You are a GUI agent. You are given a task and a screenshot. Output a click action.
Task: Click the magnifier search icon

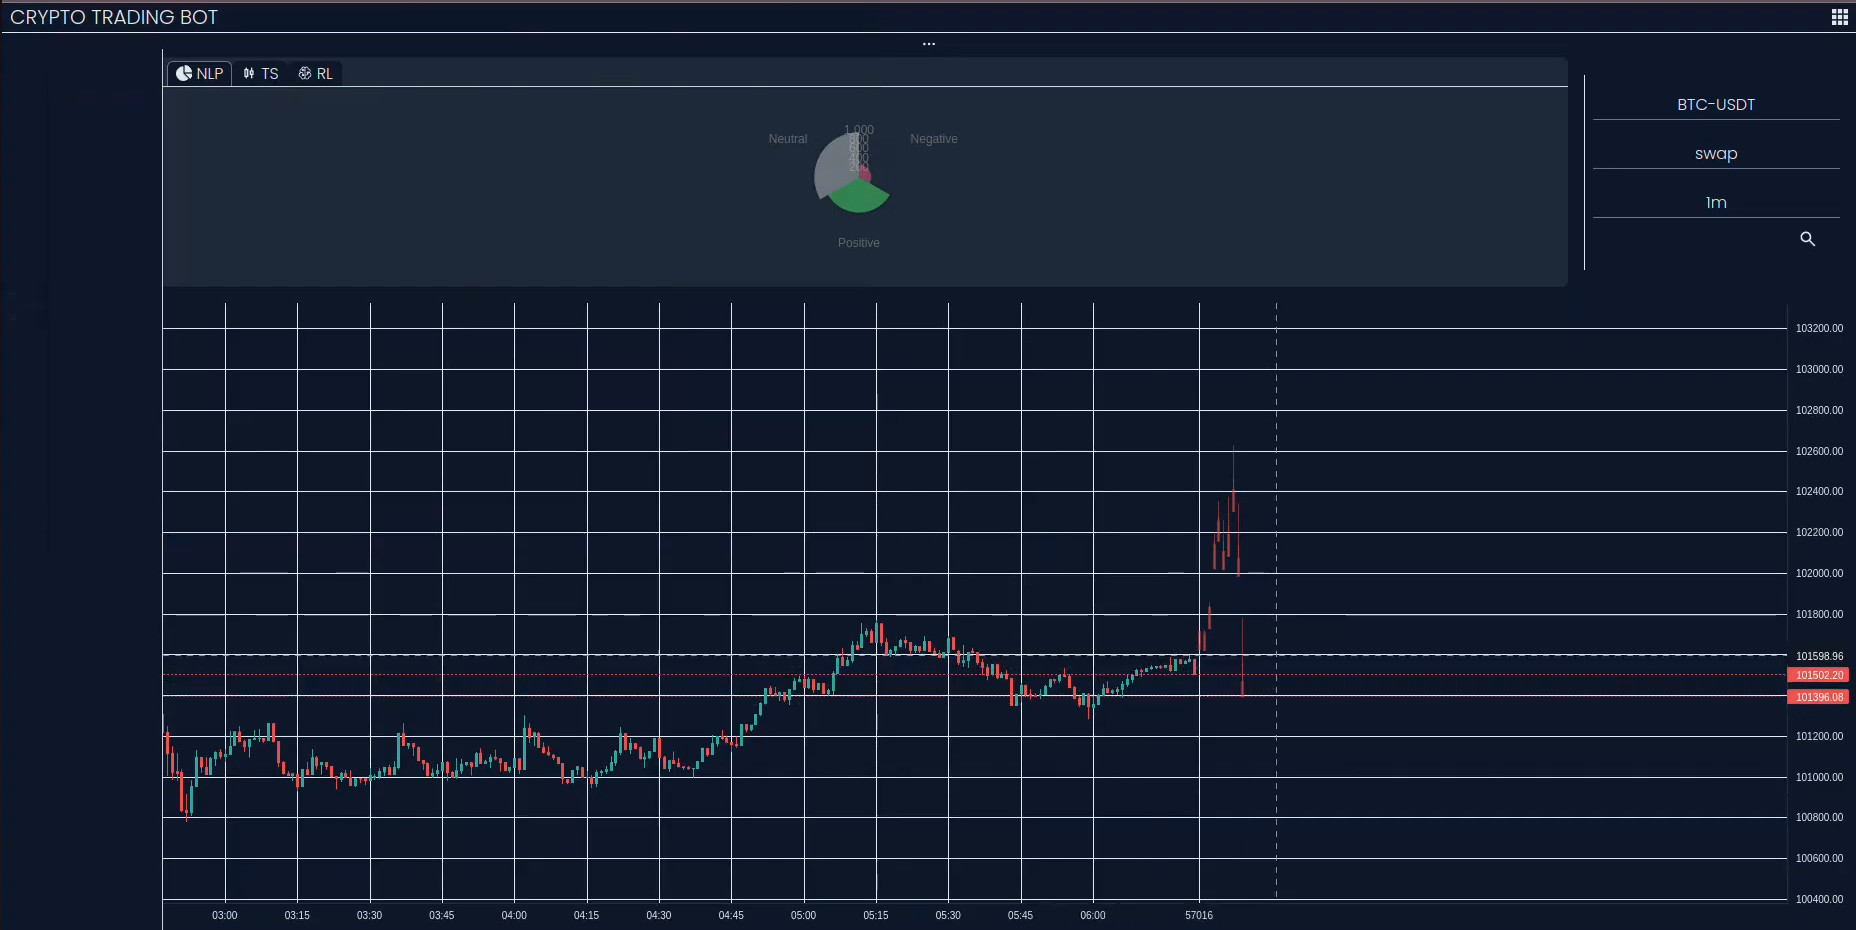tap(1807, 239)
